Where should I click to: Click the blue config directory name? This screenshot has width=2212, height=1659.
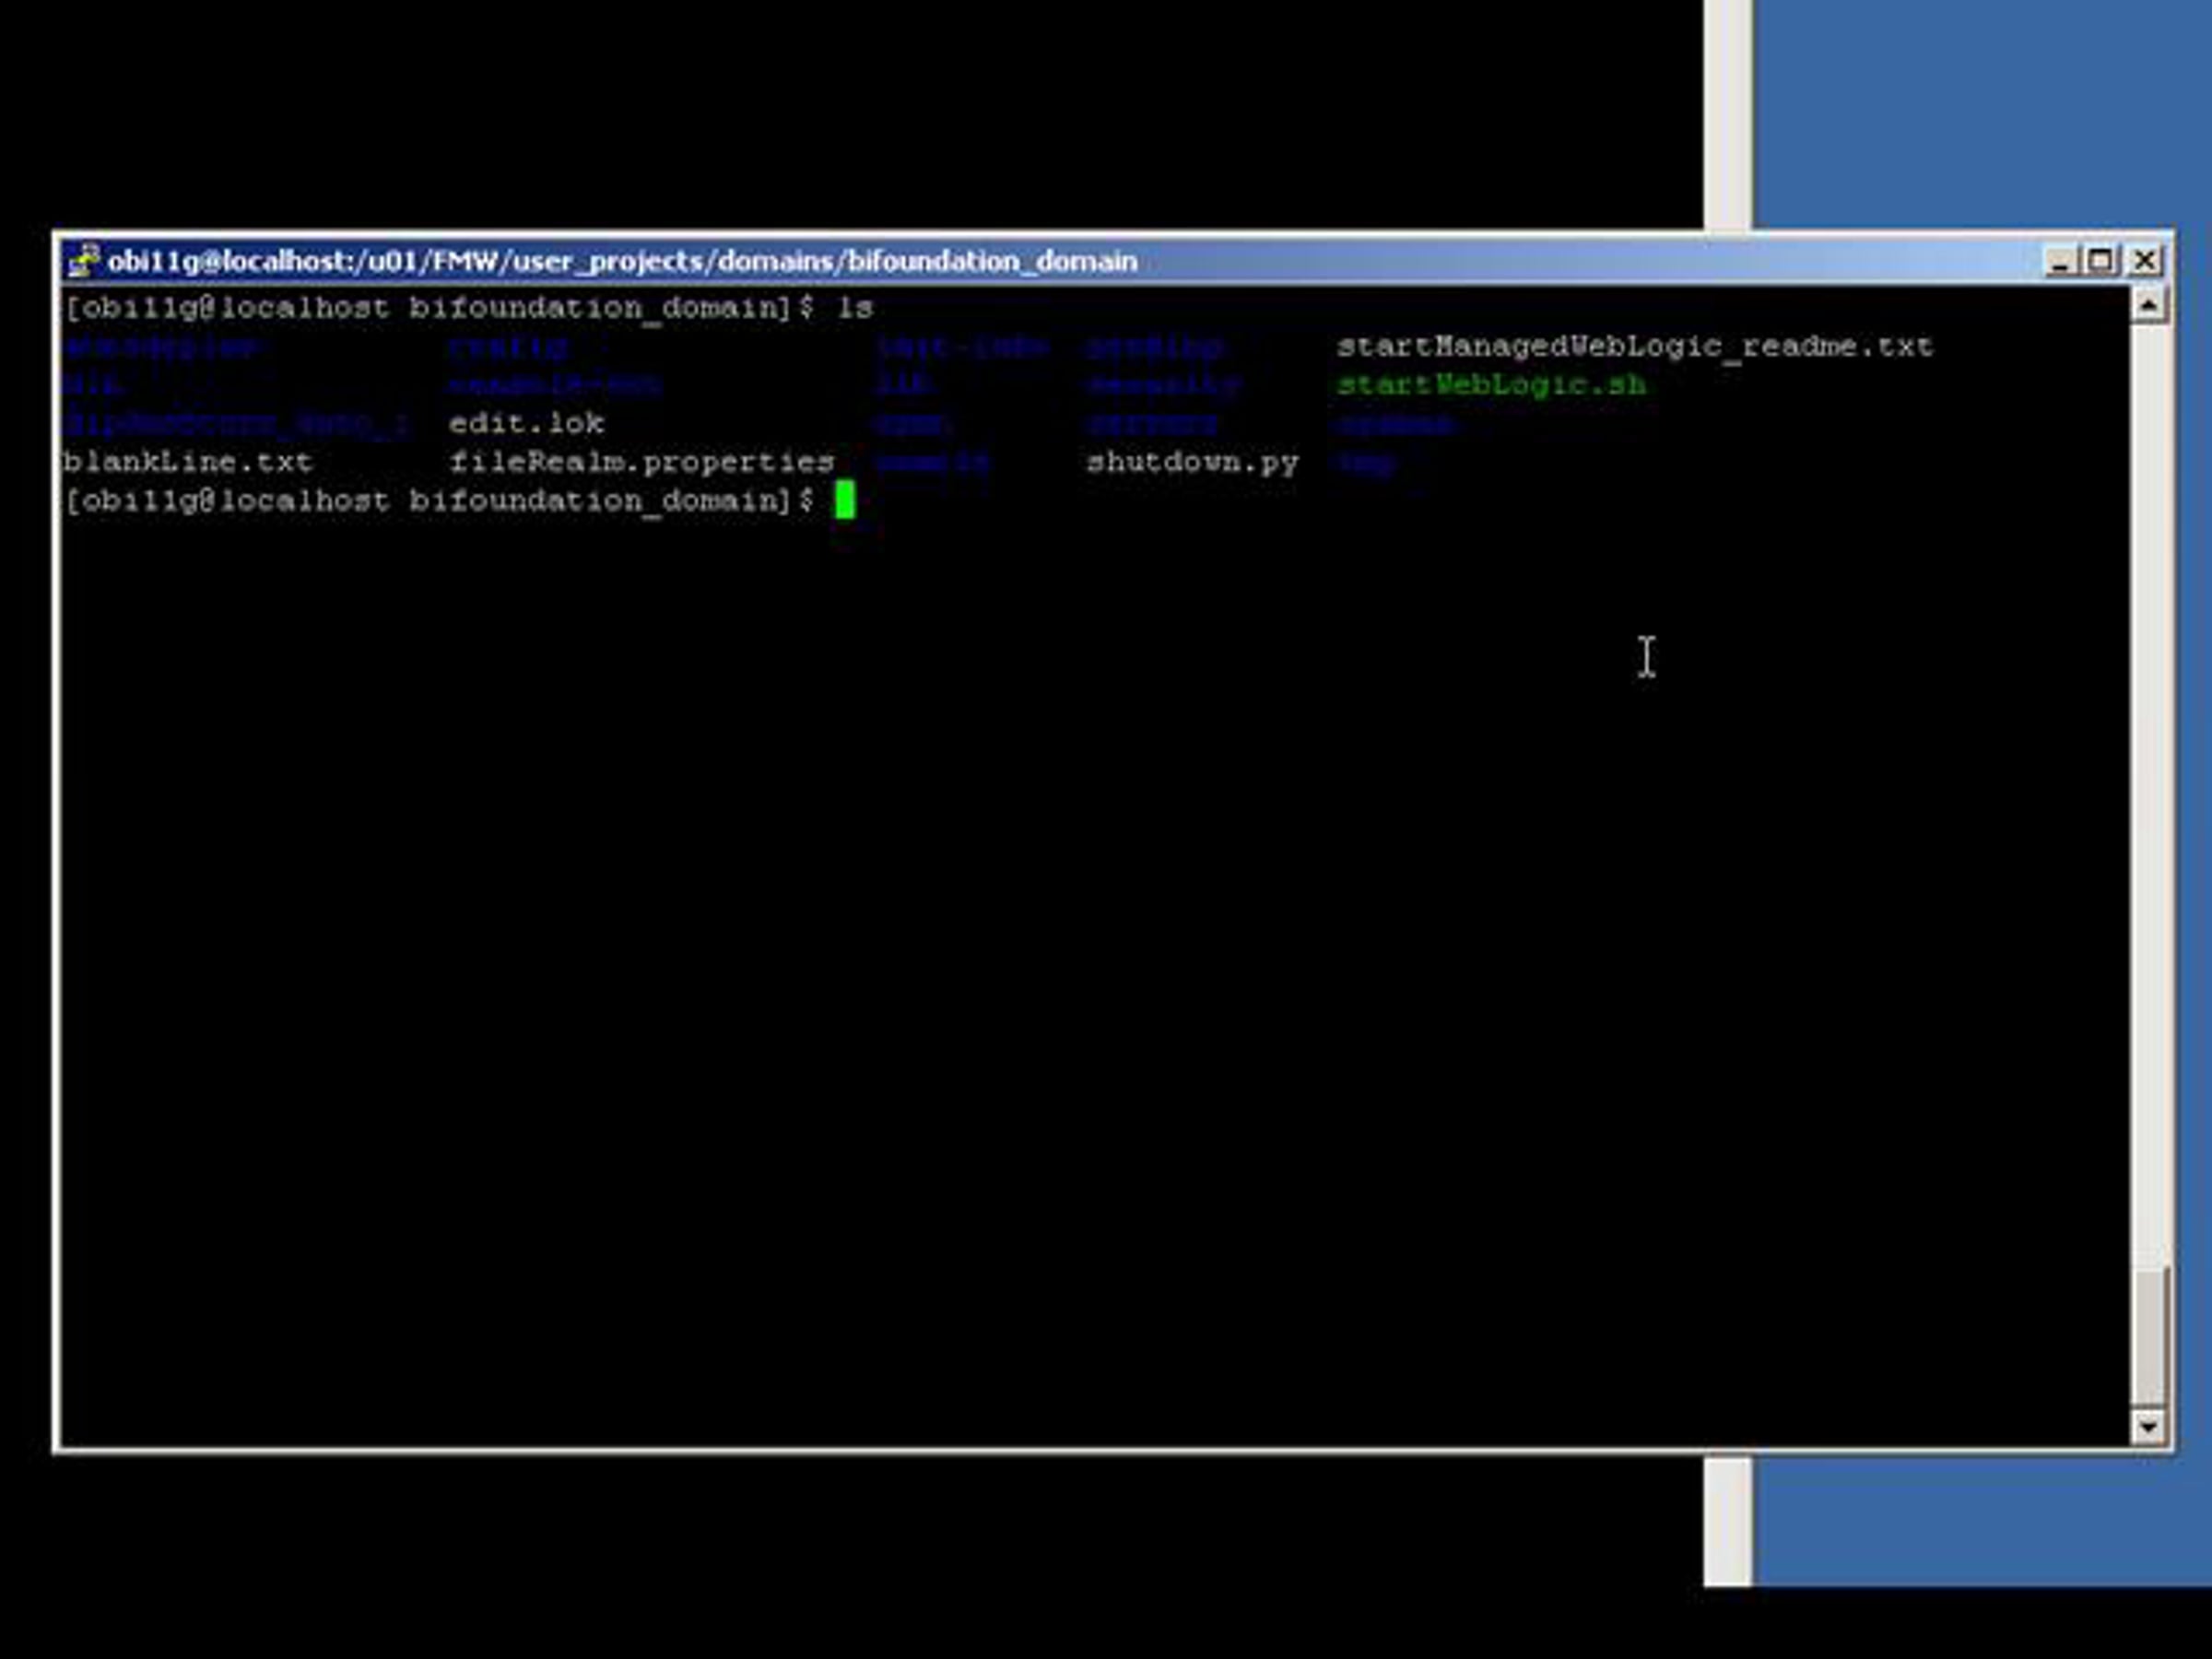[508, 347]
